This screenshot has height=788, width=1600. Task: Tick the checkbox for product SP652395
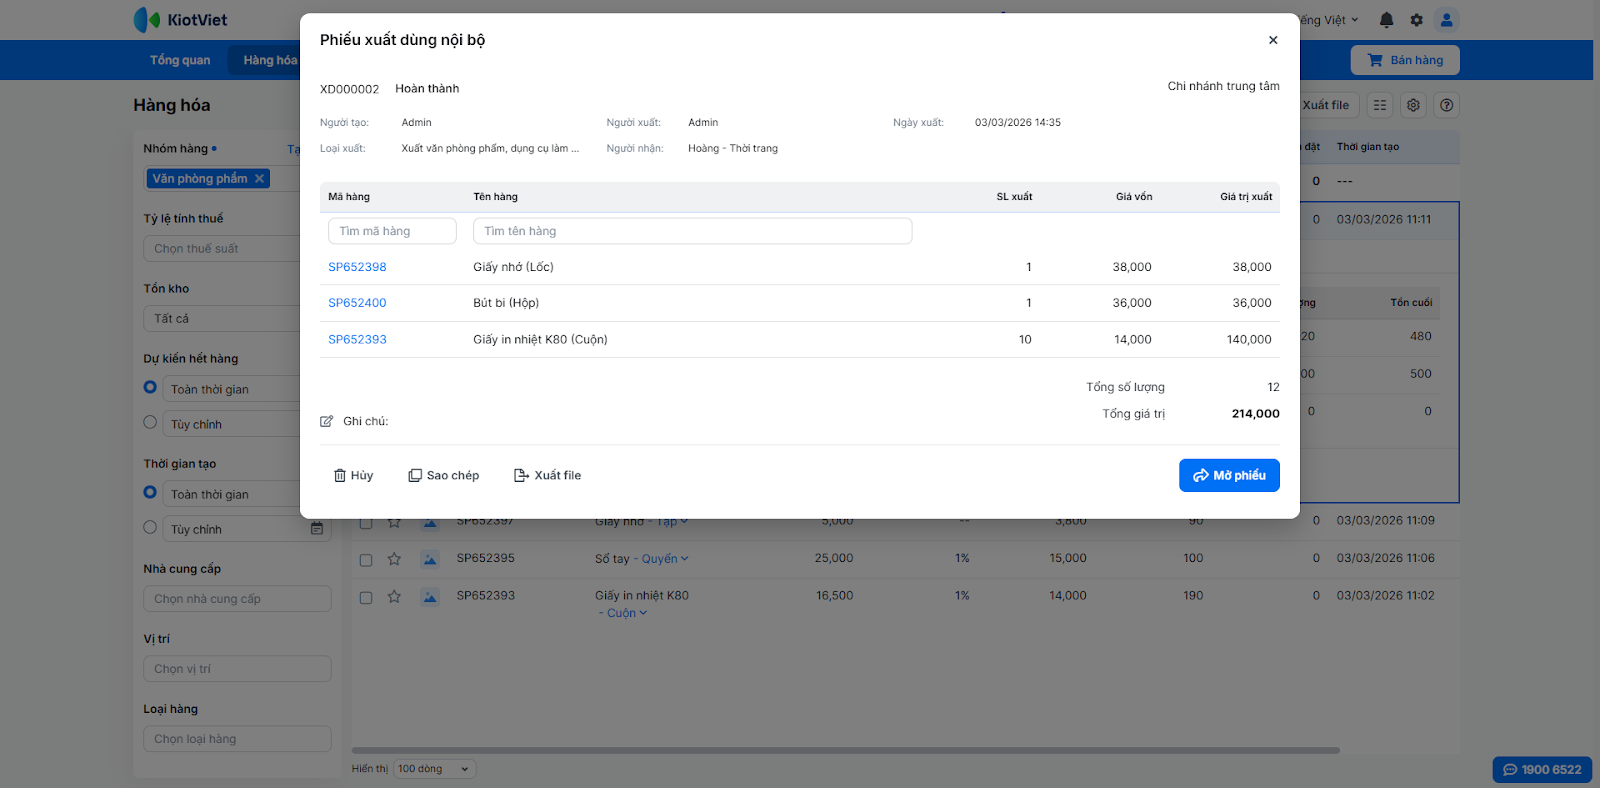coord(366,560)
